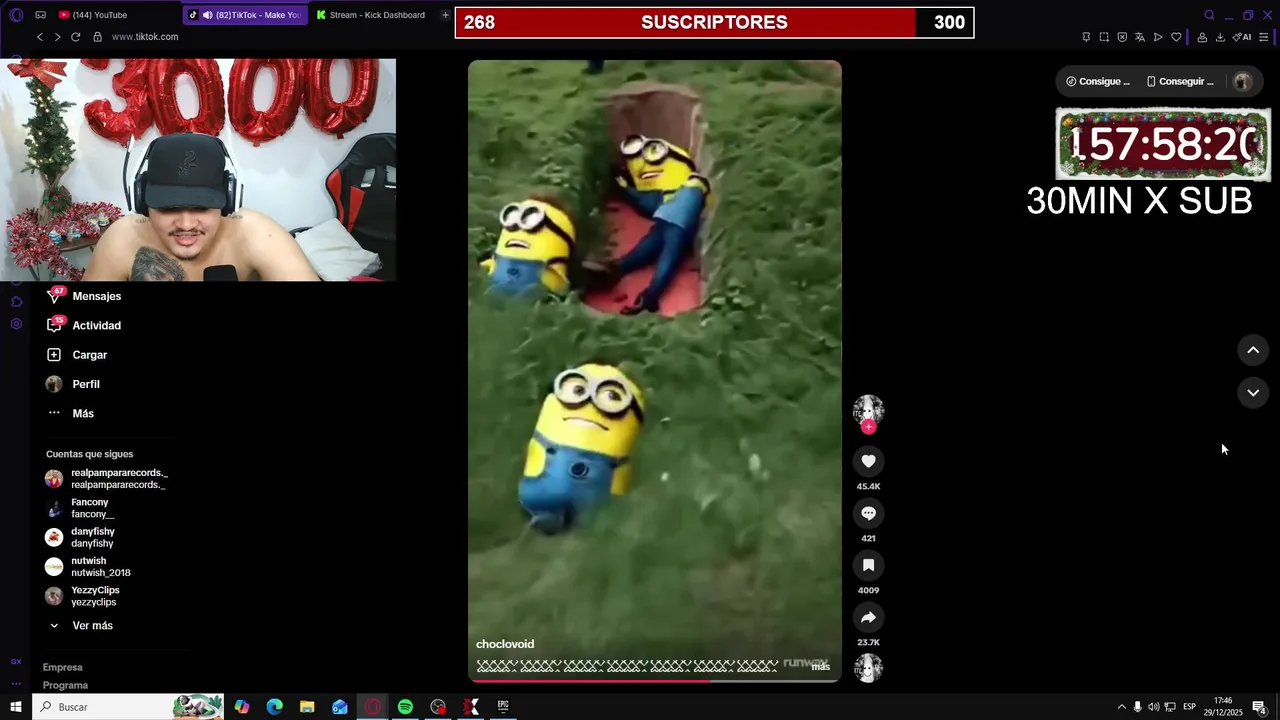Take a snapshot with the browser capture icon
This screenshot has height=720, width=1280.
(x=1104, y=37)
